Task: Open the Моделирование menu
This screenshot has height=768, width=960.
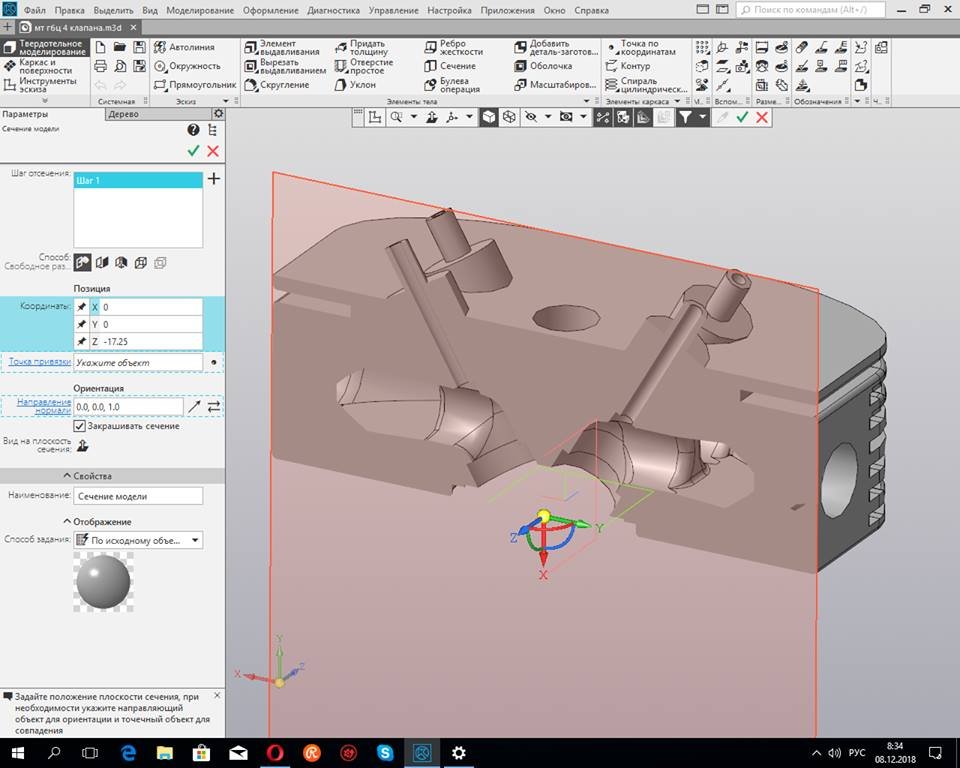Action: point(200,9)
